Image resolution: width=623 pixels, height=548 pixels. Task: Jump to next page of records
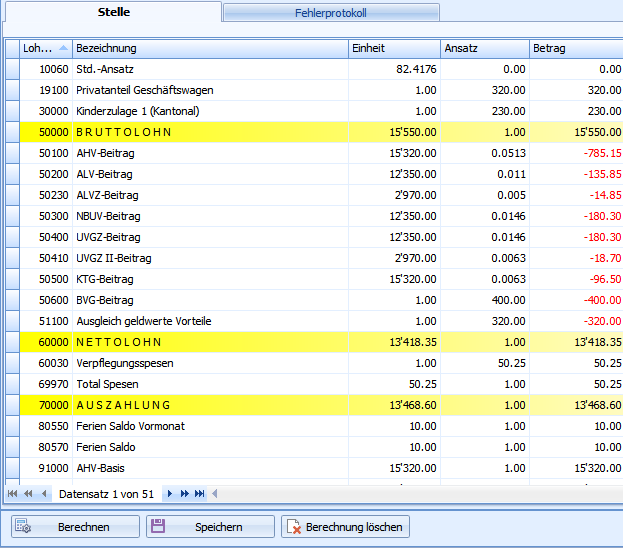point(185,494)
